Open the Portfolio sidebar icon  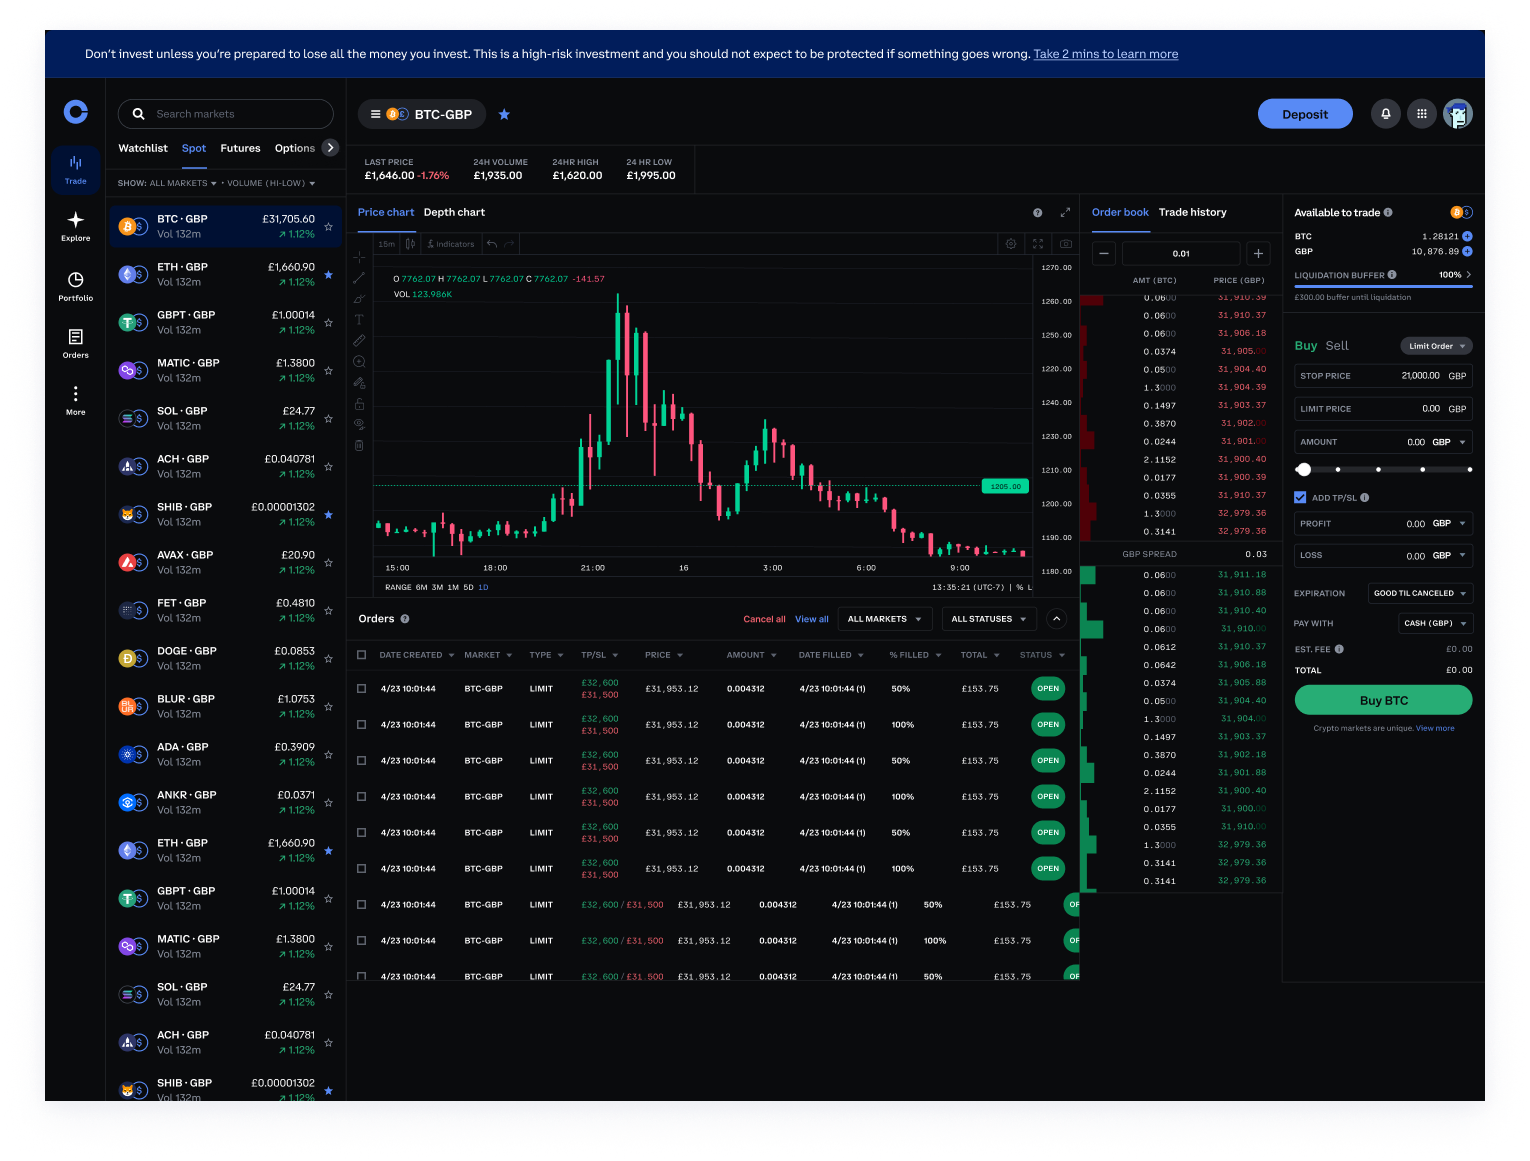(75, 285)
